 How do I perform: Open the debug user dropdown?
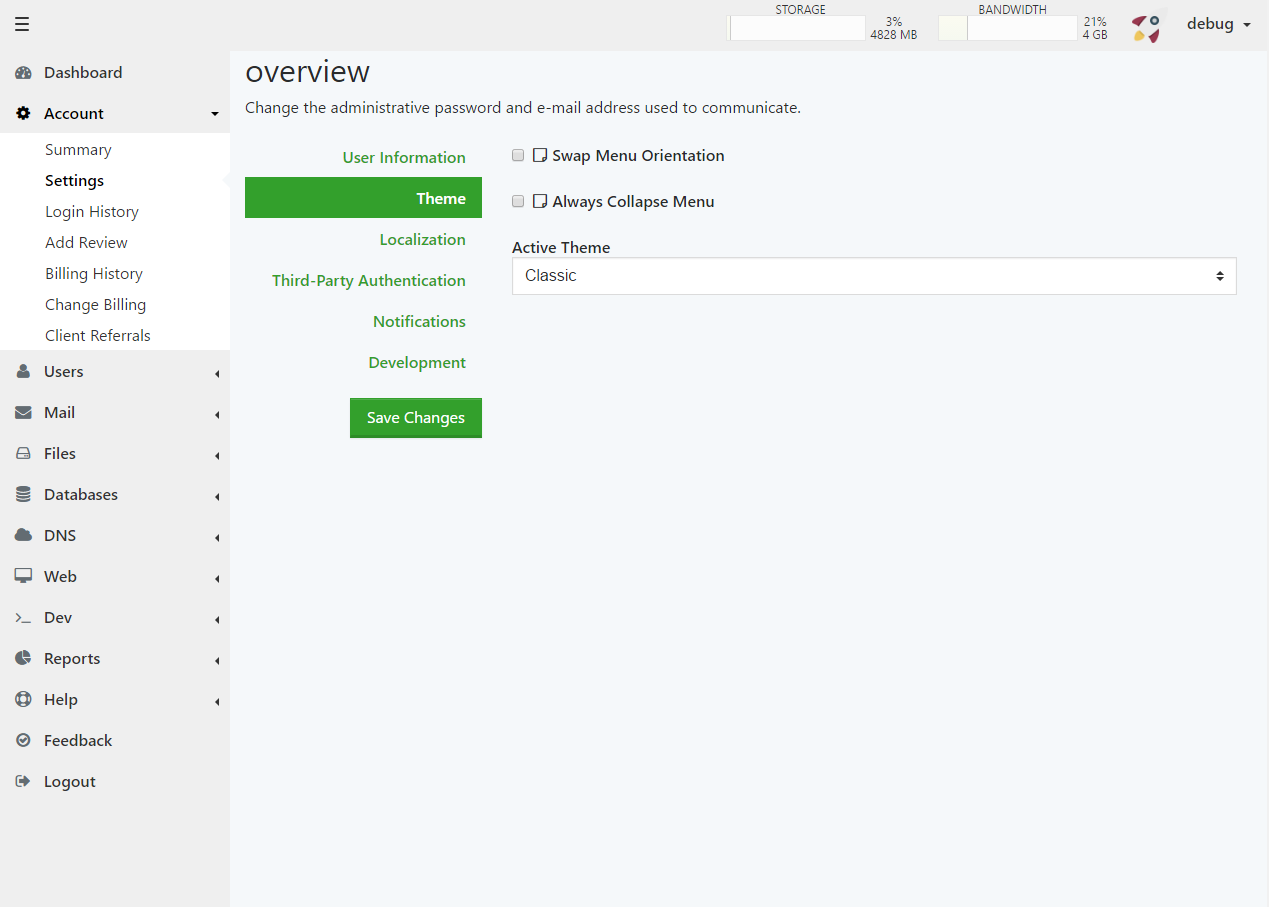click(1218, 24)
